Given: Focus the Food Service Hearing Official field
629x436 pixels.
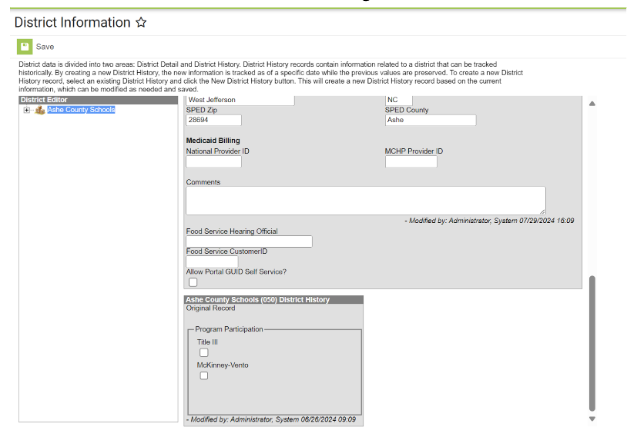Looking at the screenshot, I should [249, 241].
